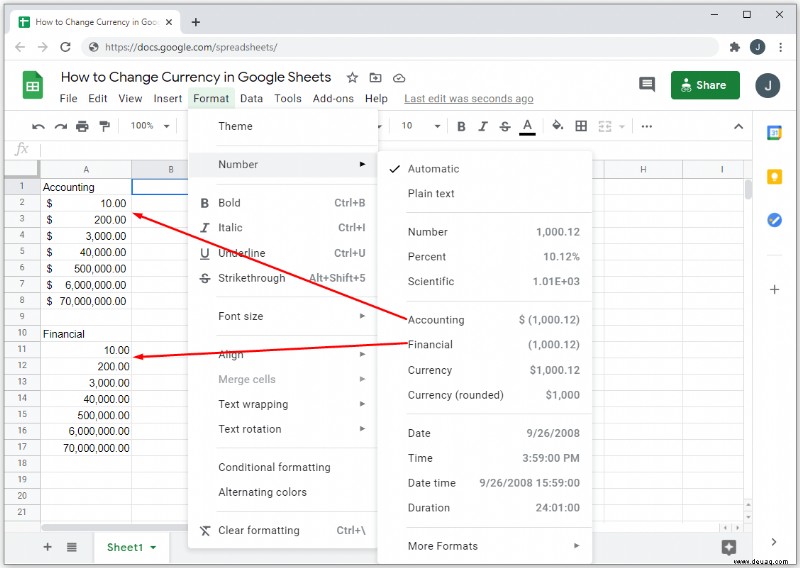Select the checked Automatic number format

click(485, 169)
